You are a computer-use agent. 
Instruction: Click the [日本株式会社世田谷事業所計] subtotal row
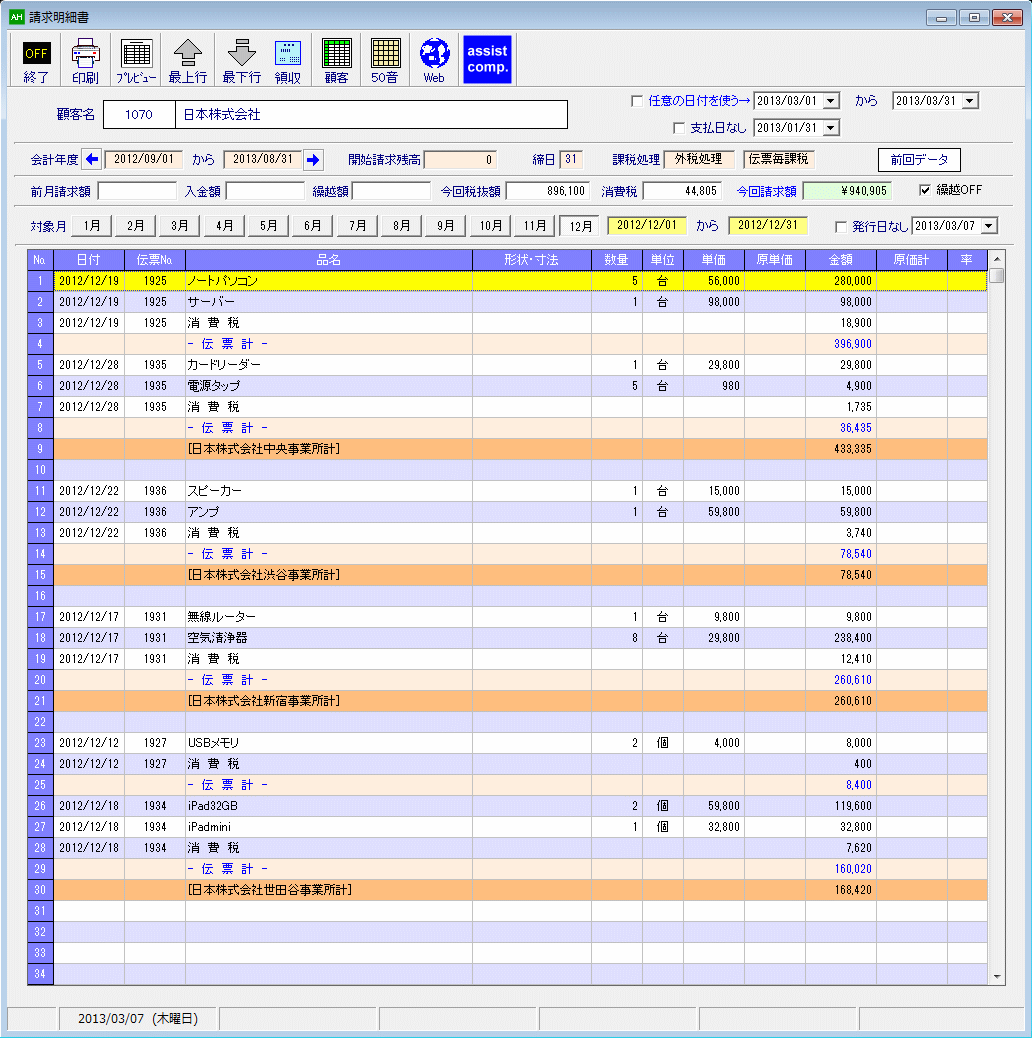pos(507,890)
